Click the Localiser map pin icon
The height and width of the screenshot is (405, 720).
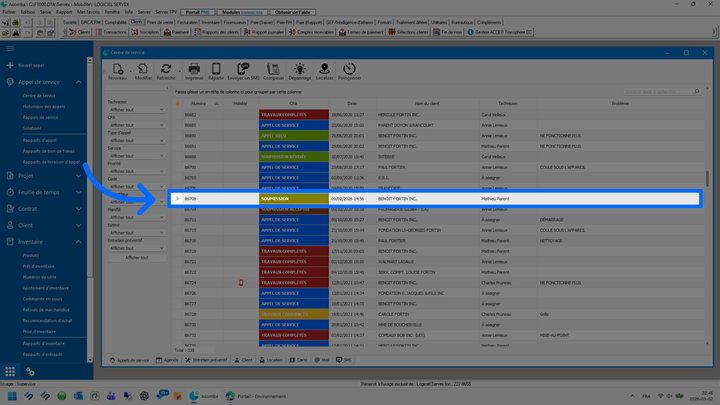tap(325, 69)
